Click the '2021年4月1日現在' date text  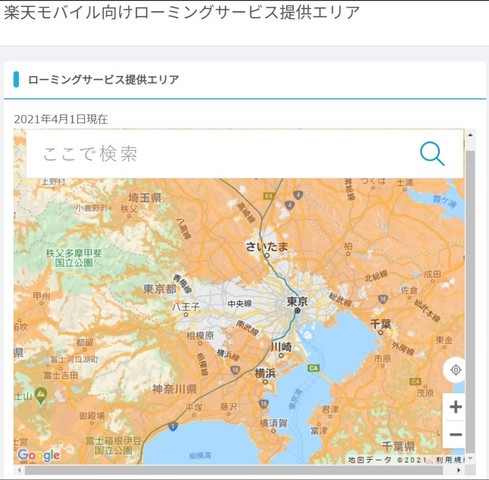pyautogui.click(x=61, y=119)
